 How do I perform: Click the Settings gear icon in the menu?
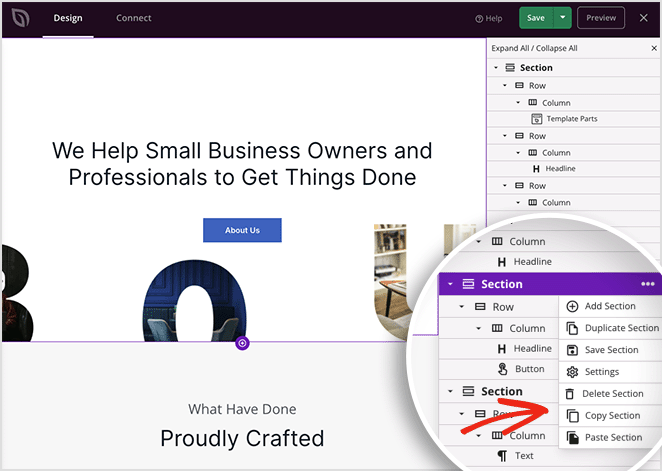tap(572, 372)
